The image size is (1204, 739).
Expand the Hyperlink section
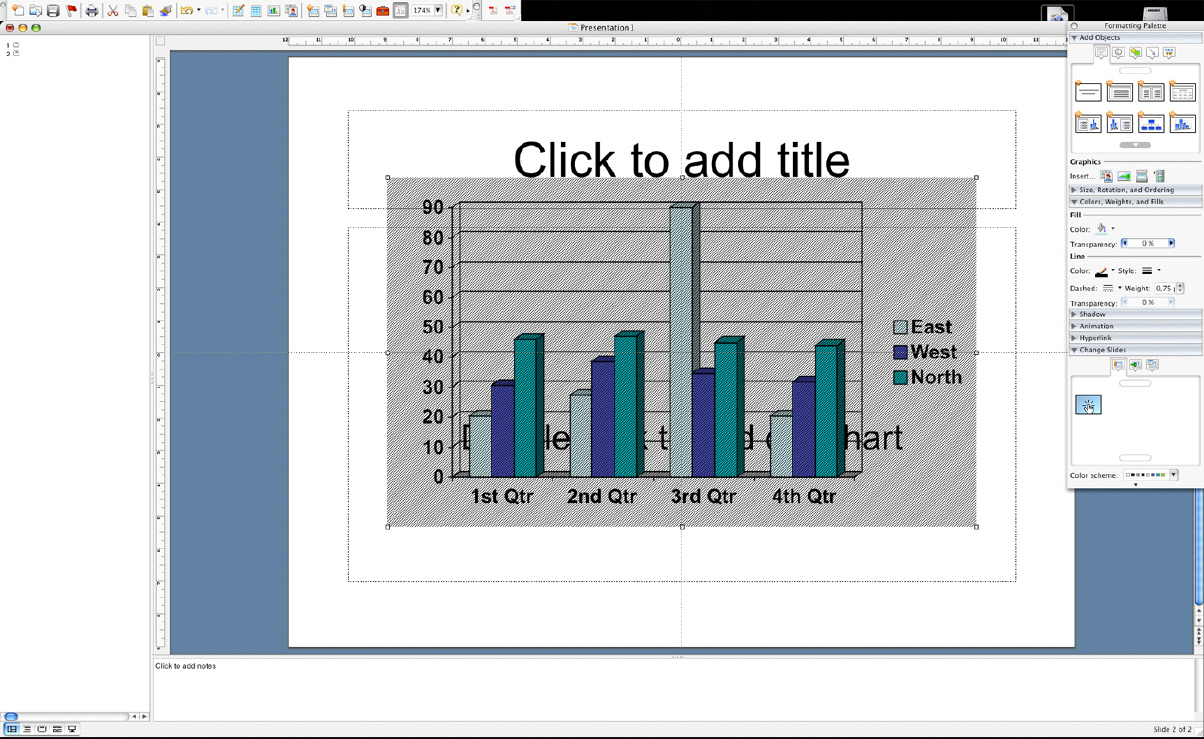[1075, 338]
